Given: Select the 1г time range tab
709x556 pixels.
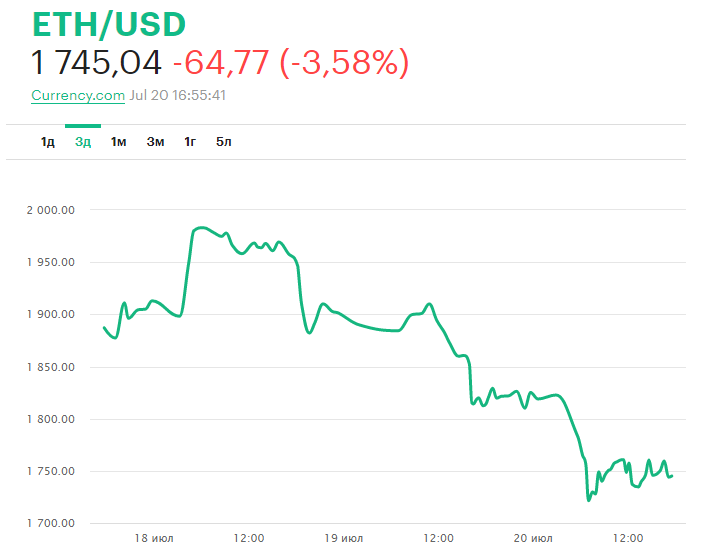Looking at the screenshot, I should click(x=189, y=142).
